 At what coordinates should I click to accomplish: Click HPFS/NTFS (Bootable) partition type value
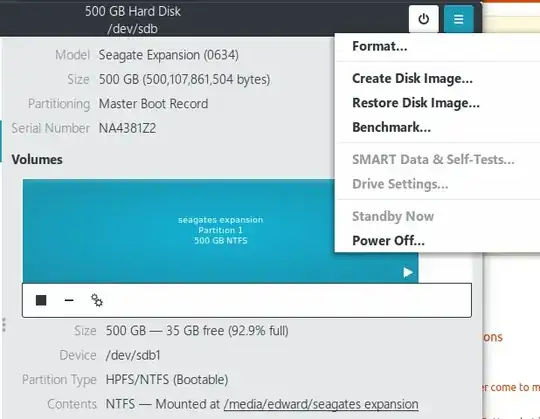(x=167, y=380)
